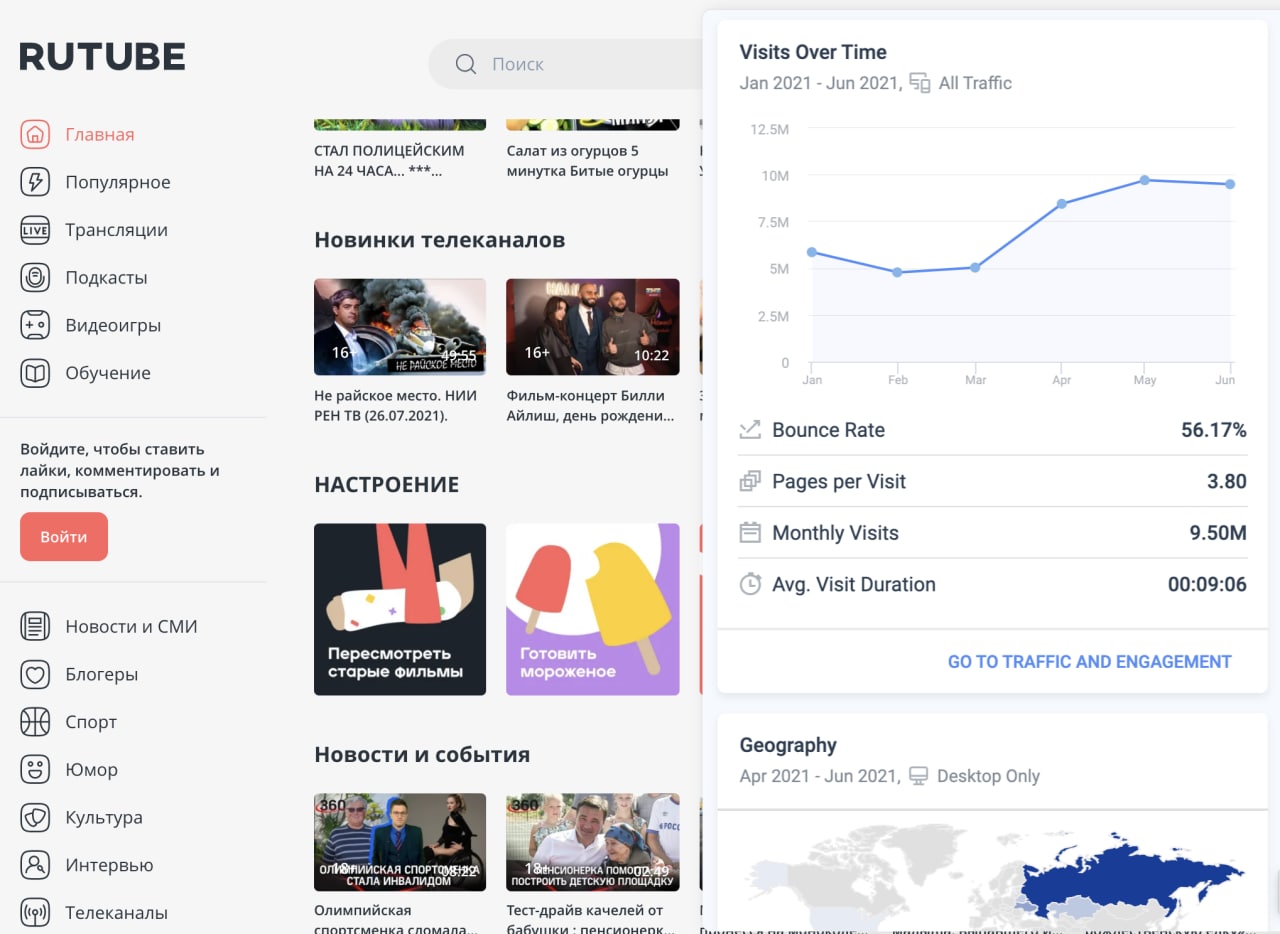Click the Bounce Rate chart icon
The height and width of the screenshot is (934, 1280).
[750, 430]
